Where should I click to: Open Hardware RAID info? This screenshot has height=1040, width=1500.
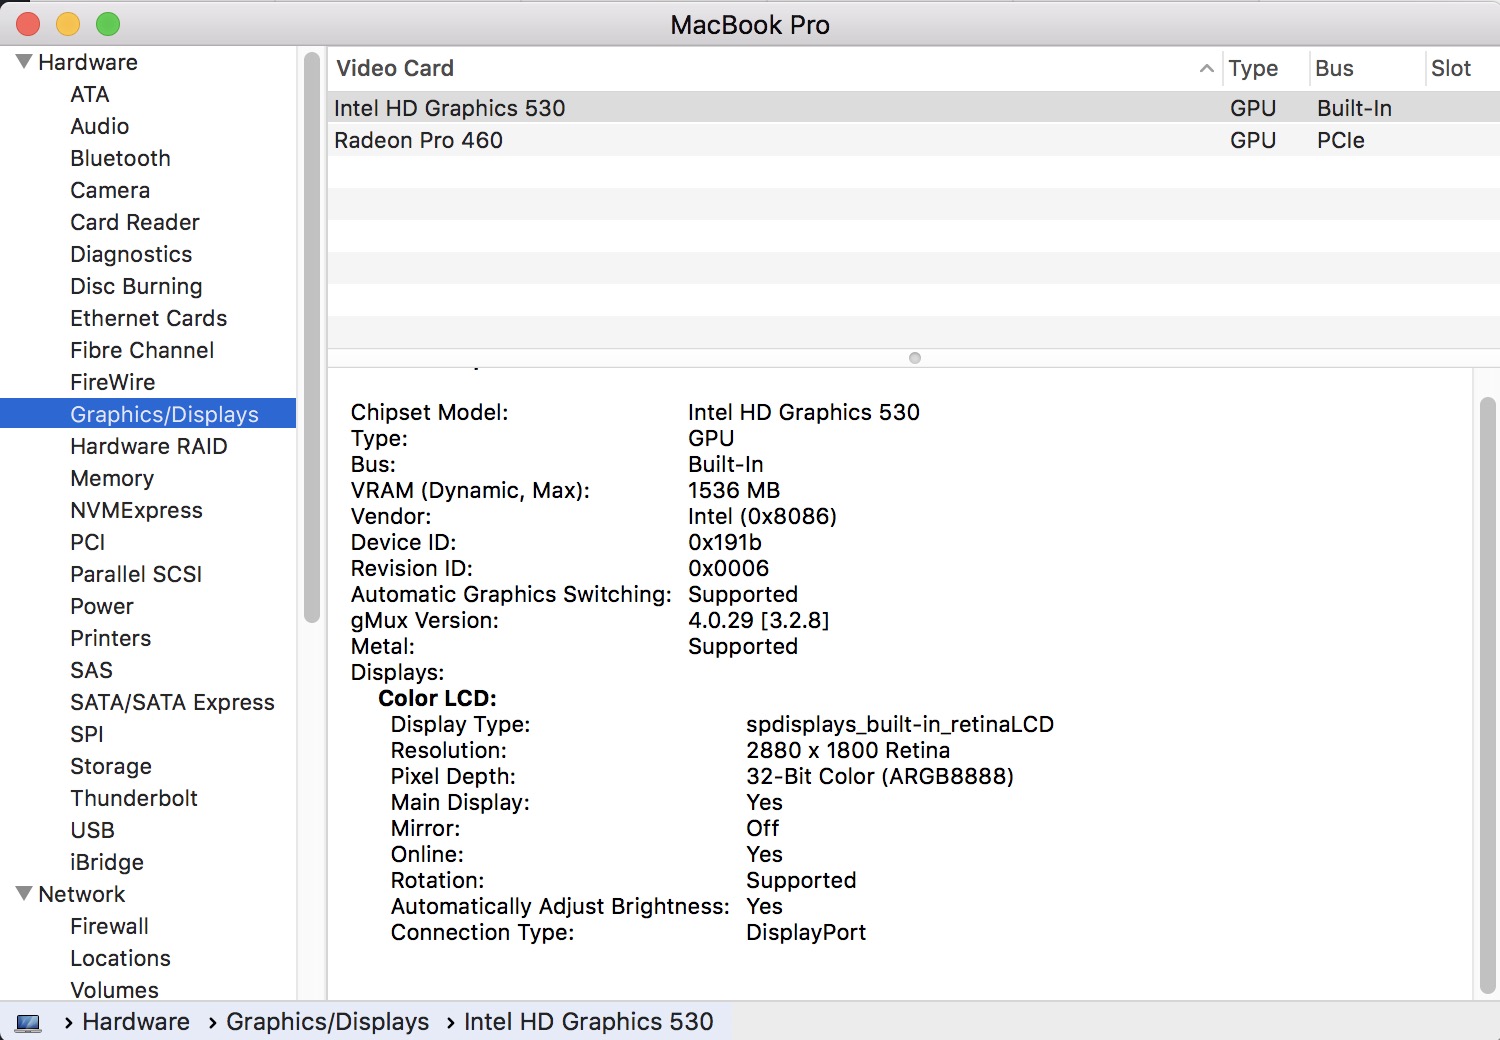point(149,446)
